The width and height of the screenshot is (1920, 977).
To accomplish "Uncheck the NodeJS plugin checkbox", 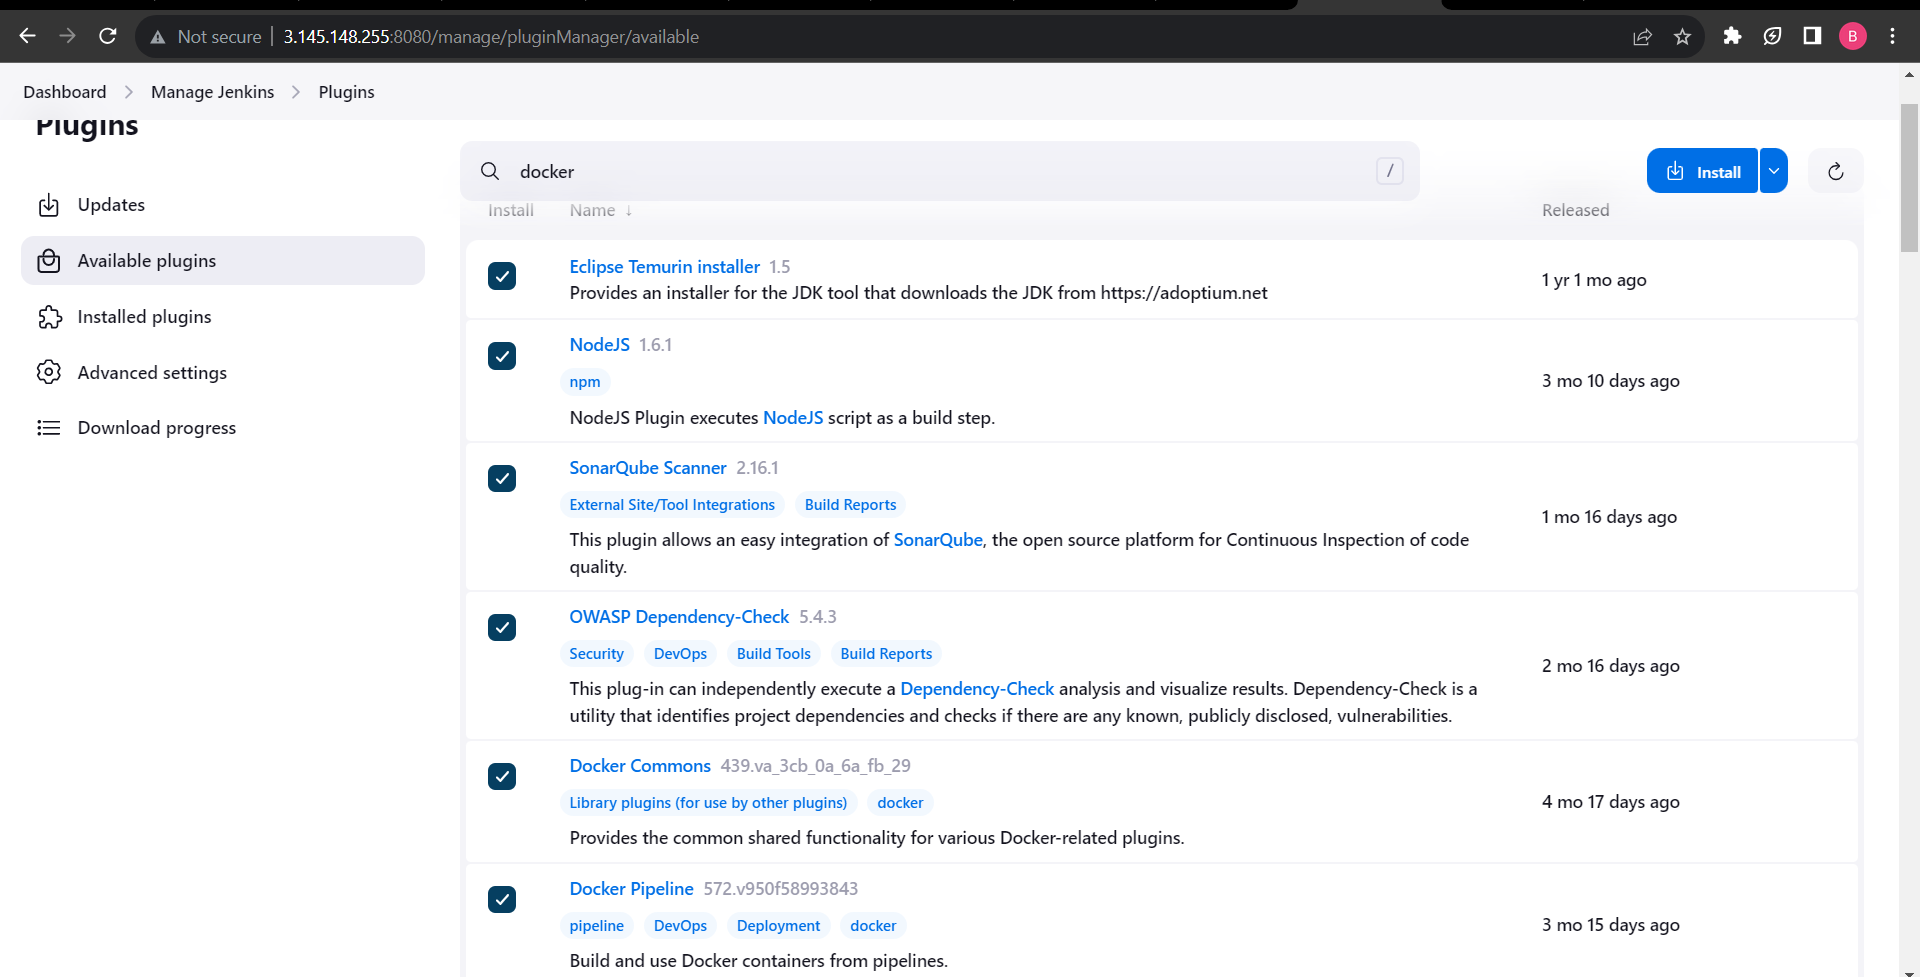I will [502, 356].
